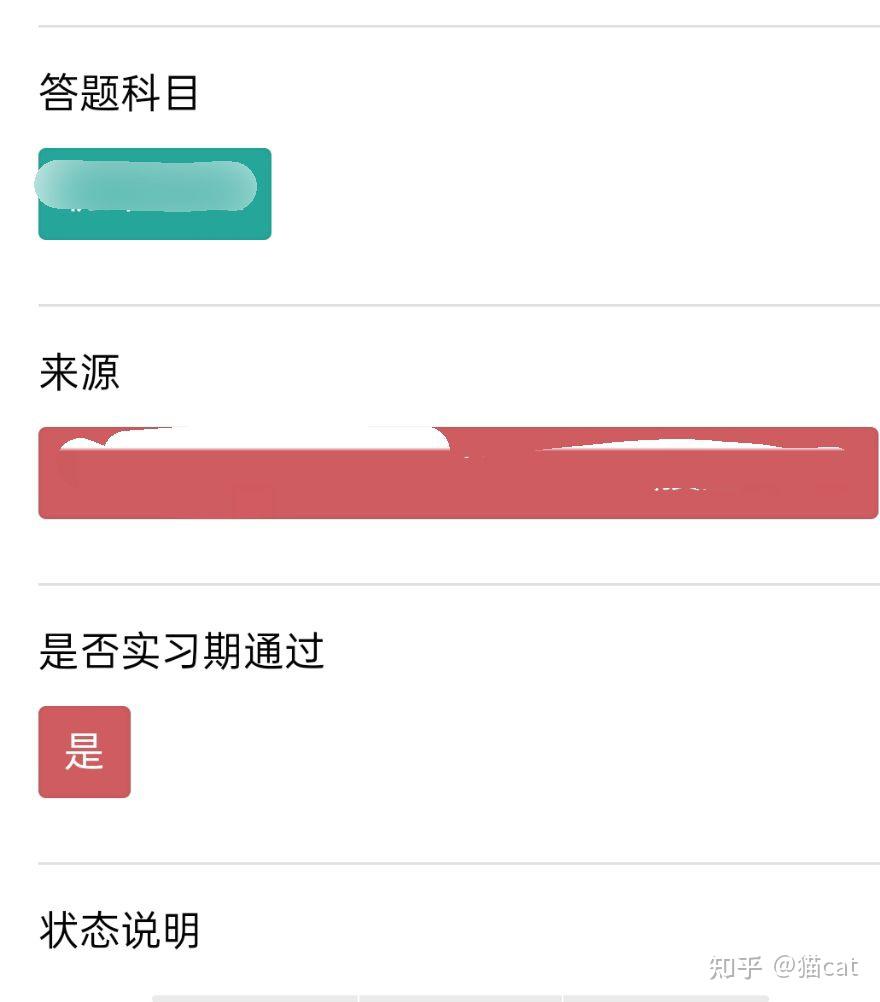Screen dimensions: 880x1002
Task: Click the 来源 section heading
Action: [79, 372]
